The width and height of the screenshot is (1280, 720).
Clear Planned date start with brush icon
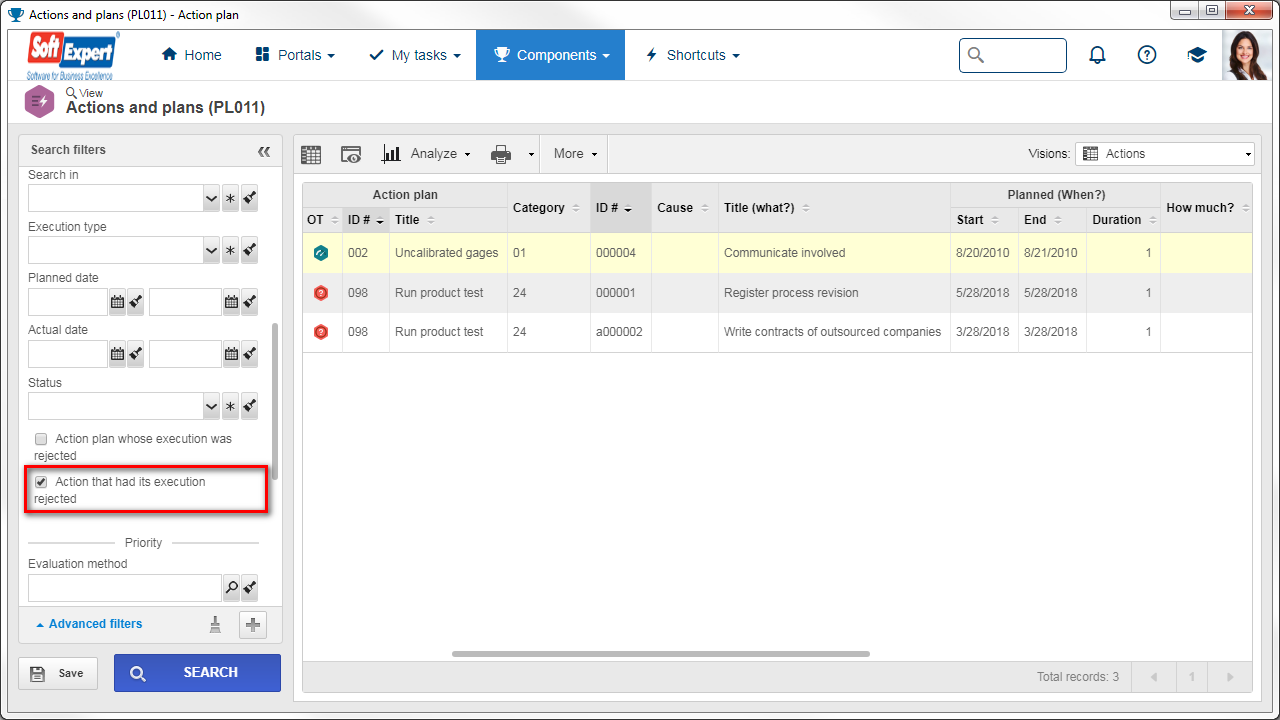(x=135, y=301)
